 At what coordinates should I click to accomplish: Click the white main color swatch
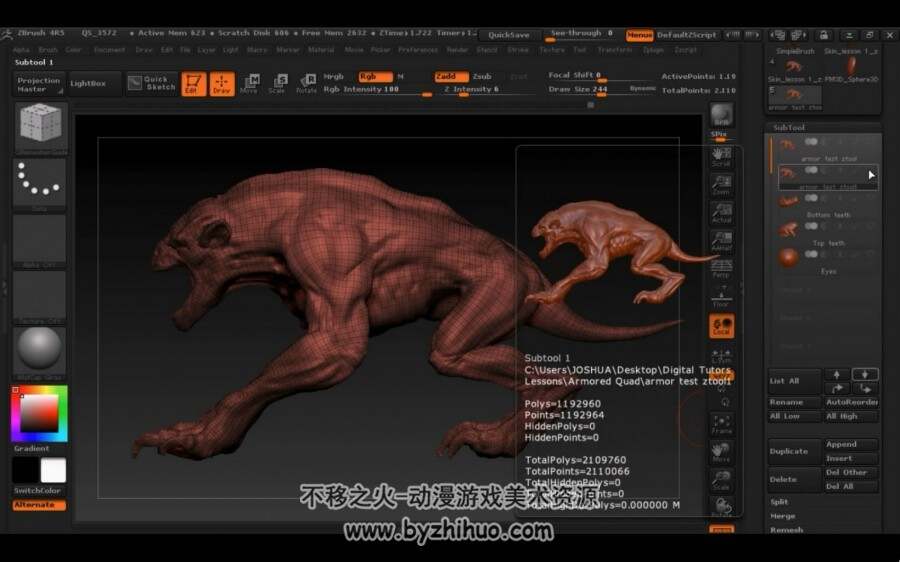click(x=53, y=470)
